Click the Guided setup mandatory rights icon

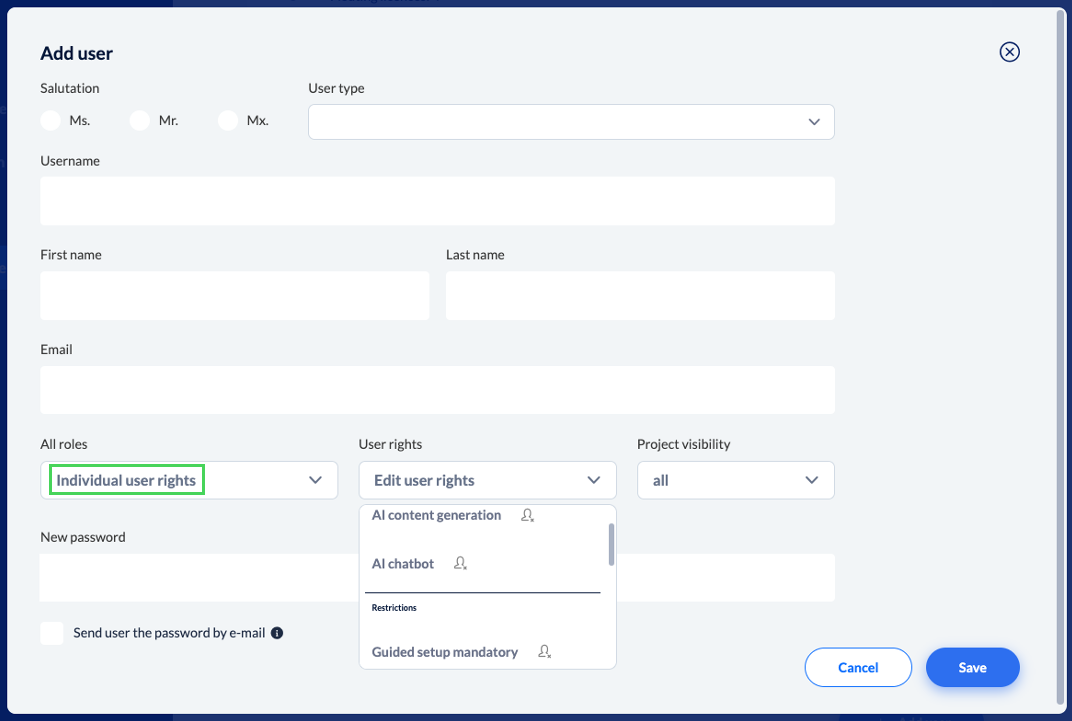tap(544, 651)
